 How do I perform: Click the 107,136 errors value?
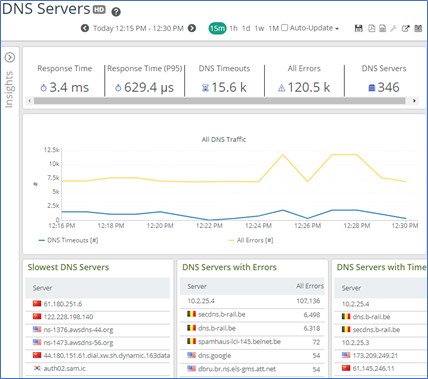[x=308, y=301]
